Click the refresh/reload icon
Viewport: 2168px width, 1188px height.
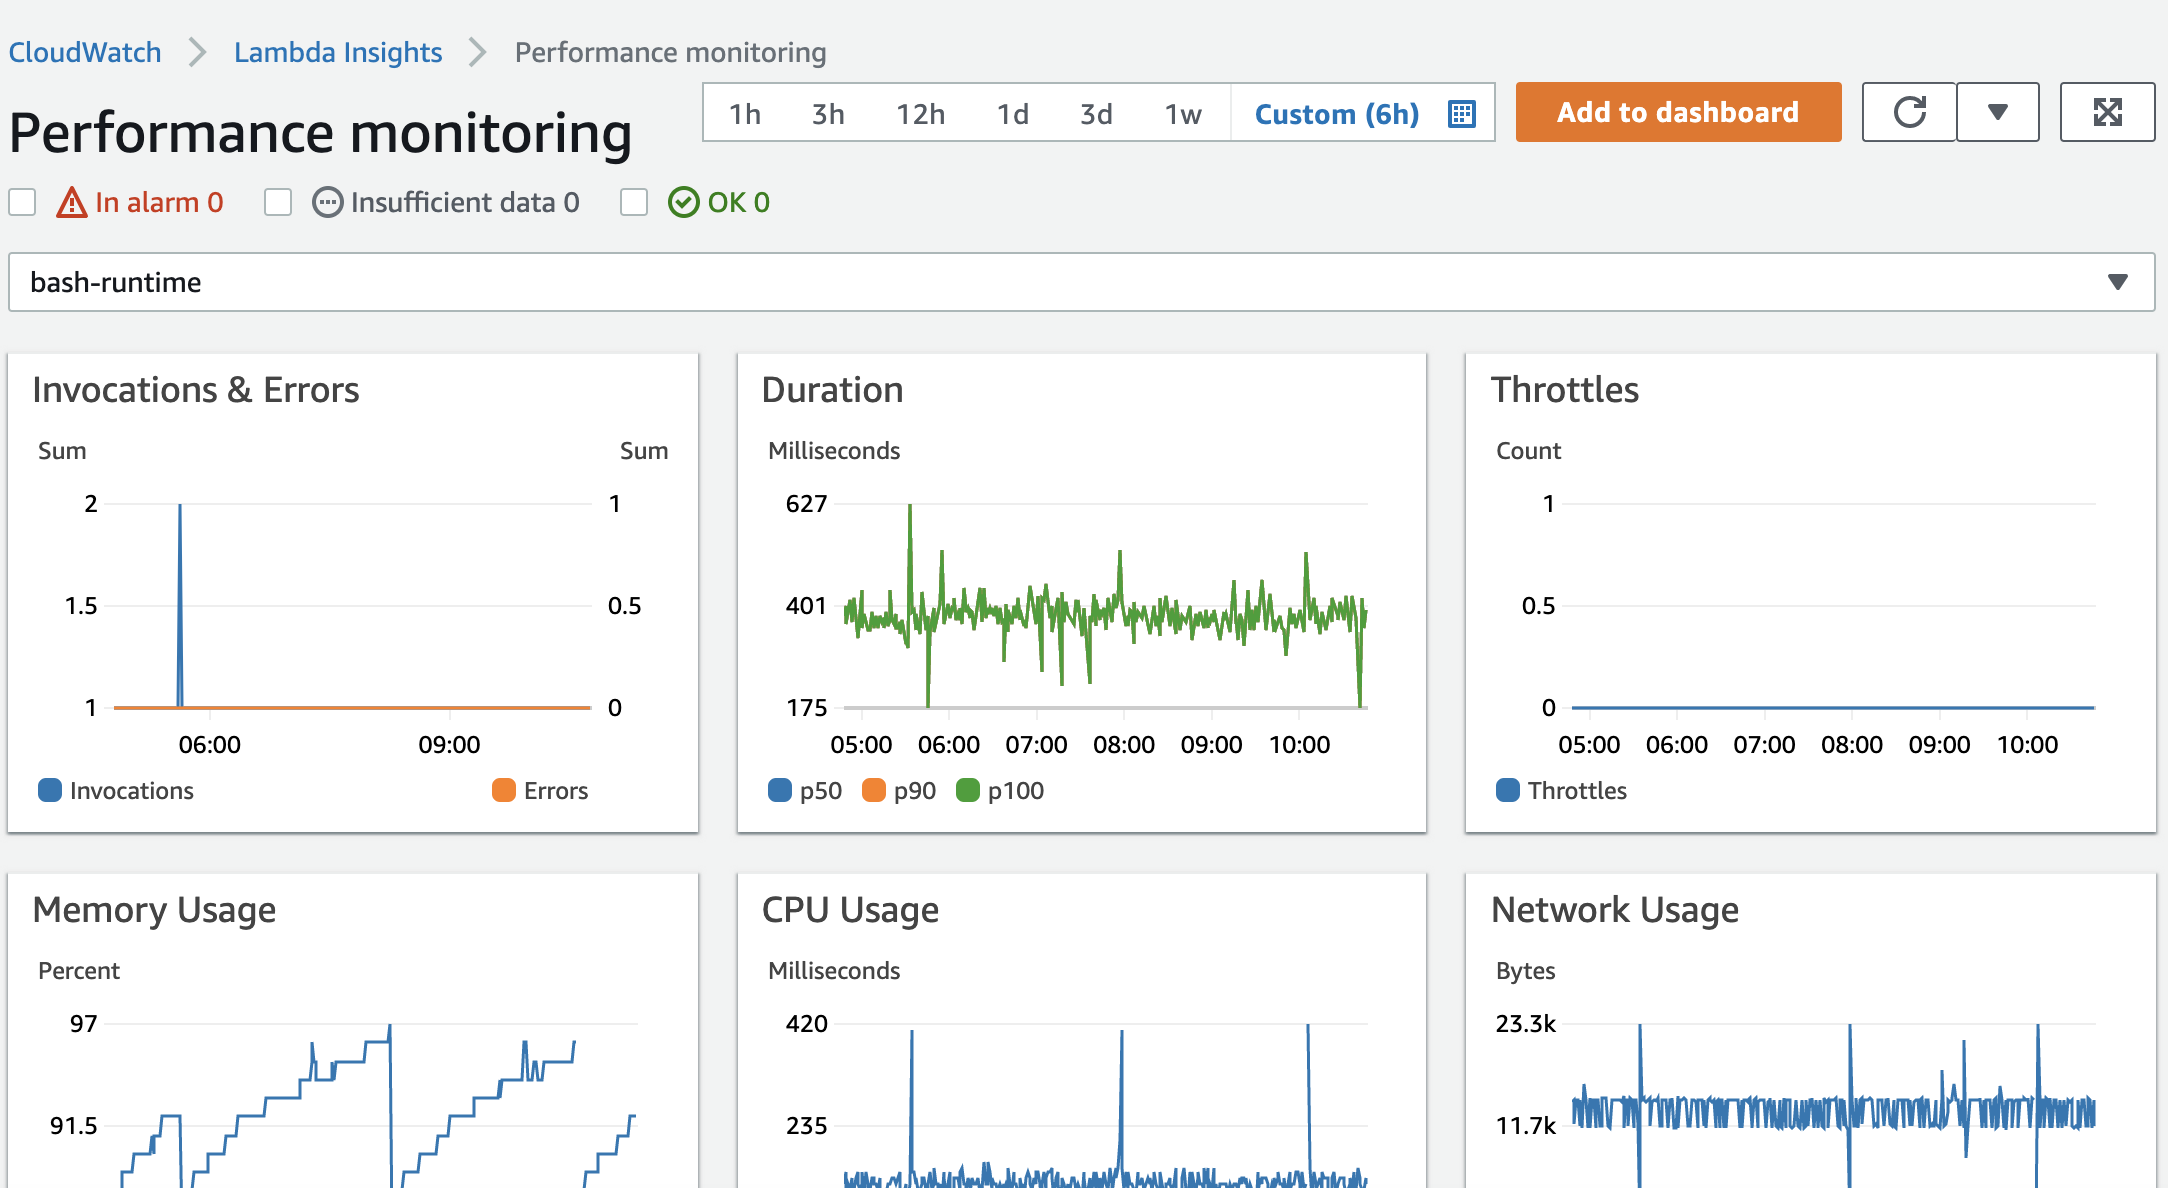coord(1911,113)
